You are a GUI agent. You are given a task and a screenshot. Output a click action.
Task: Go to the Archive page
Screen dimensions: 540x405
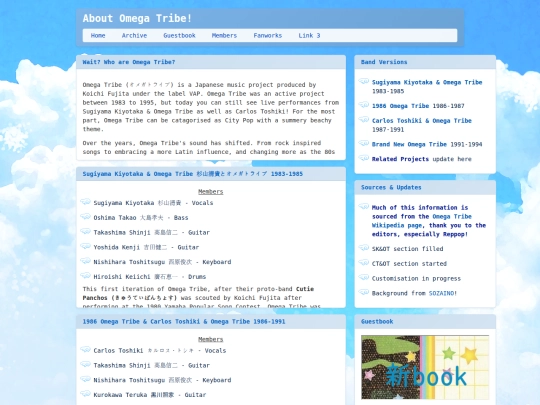[134, 35]
